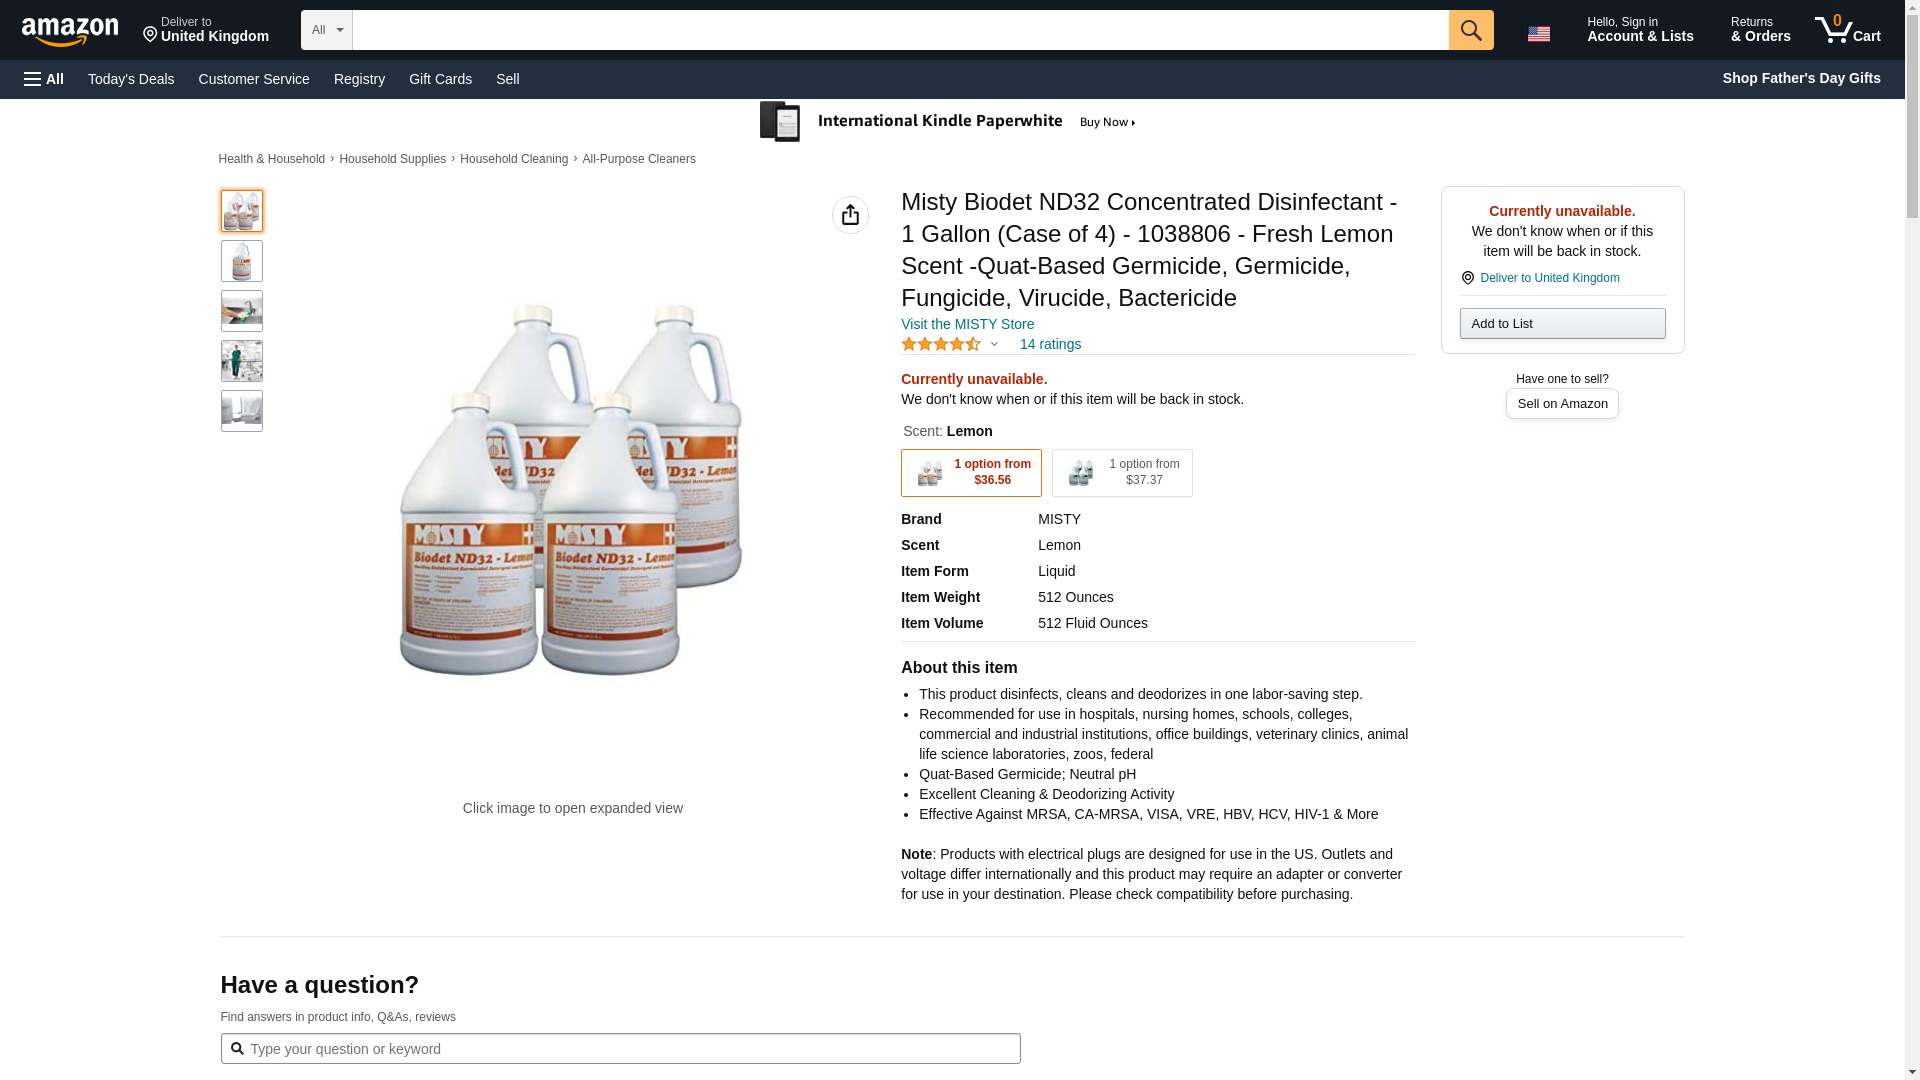This screenshot has width=1920, height=1080.
Task: Open the All hamburger menu
Action: tap(44, 79)
